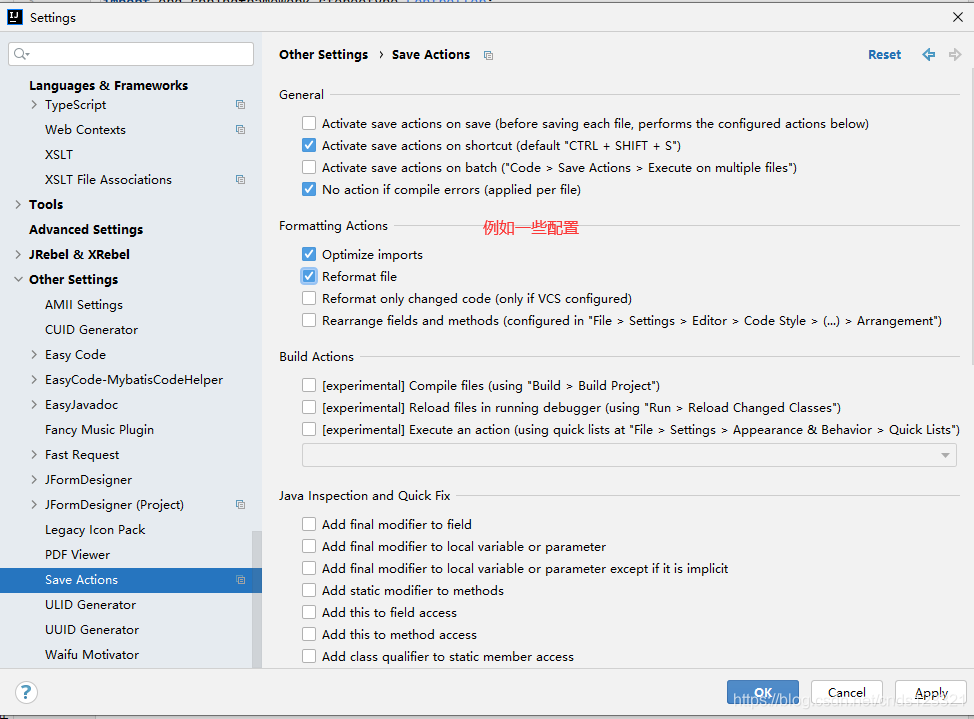Click the project icon next to Web Contexts
This screenshot has height=719, width=974.
pos(240,129)
